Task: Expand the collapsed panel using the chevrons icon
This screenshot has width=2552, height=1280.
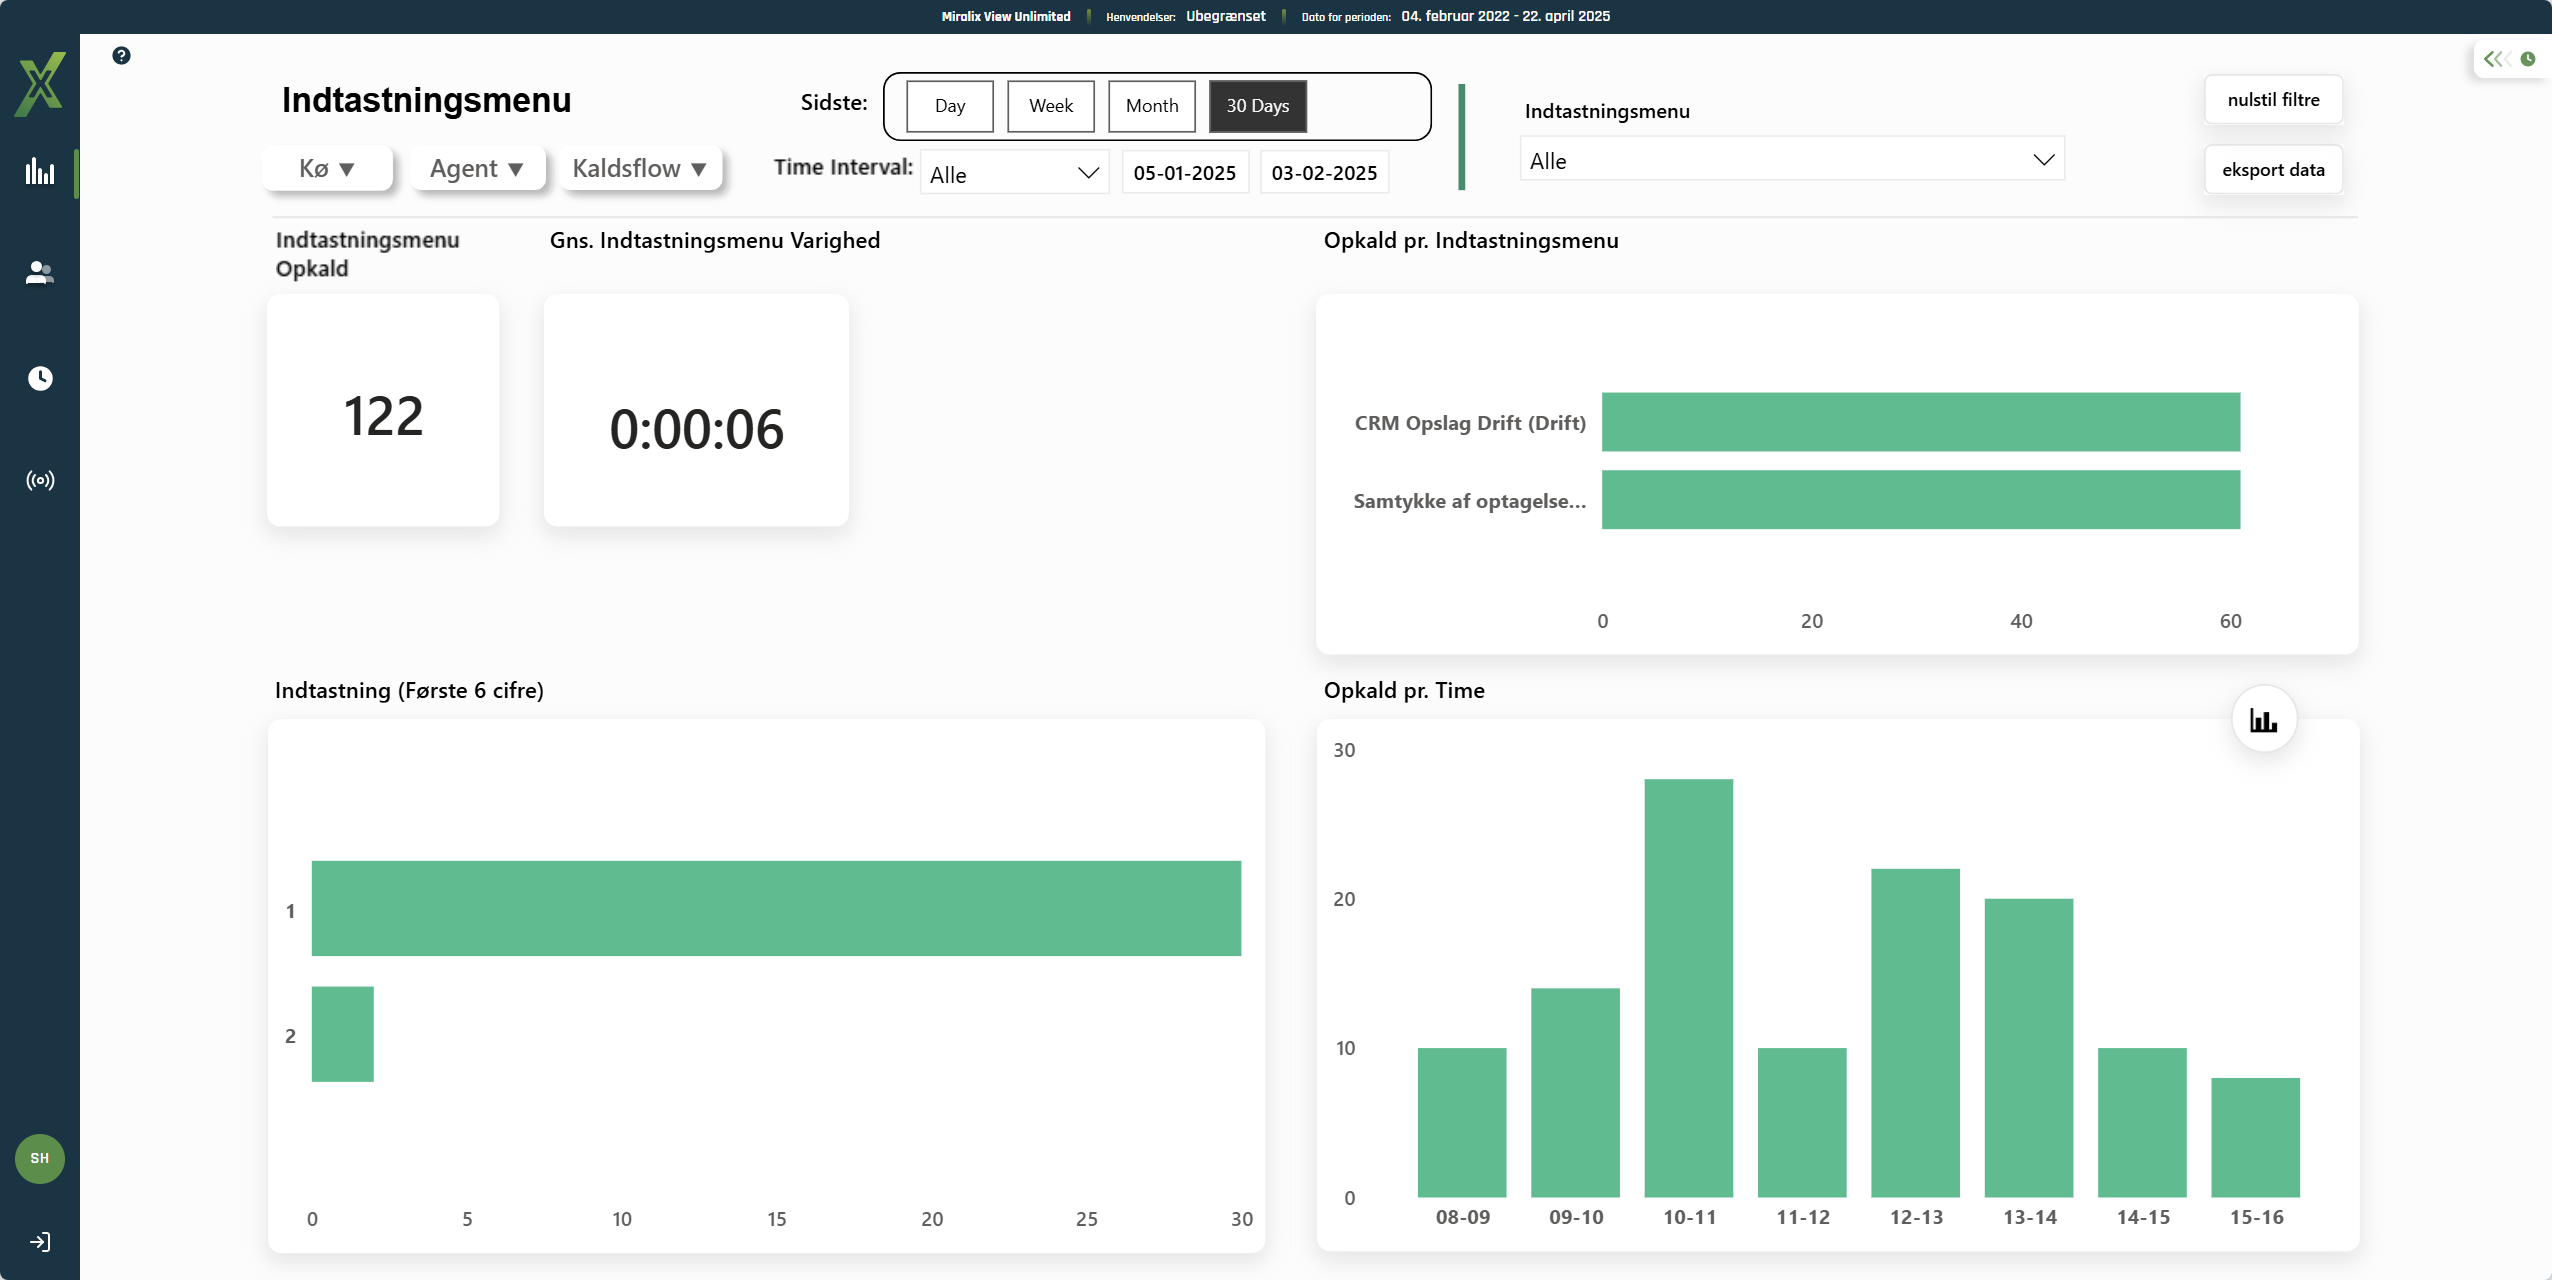Action: (2496, 59)
